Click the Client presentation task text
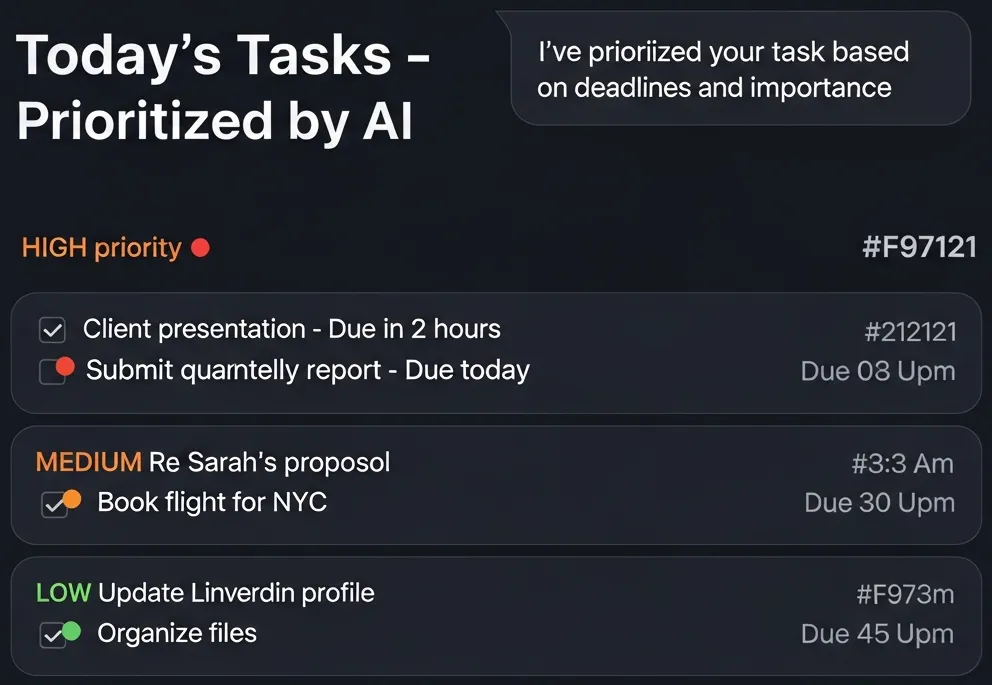Screen dimensions: 992x685 click(x=292, y=329)
